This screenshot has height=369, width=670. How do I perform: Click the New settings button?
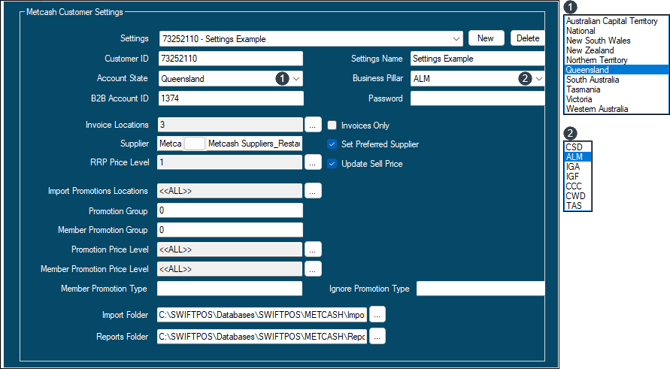click(x=486, y=38)
